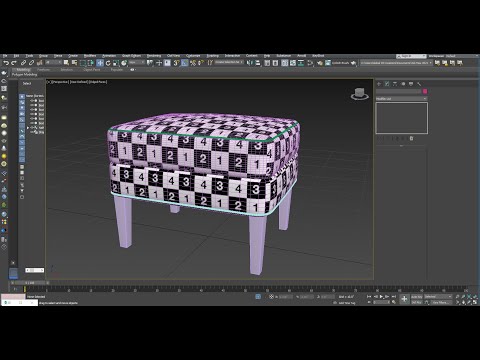Viewport: 480px width, 360px height.
Task: Open the Hierarchy command panel tab
Action: click(395, 84)
